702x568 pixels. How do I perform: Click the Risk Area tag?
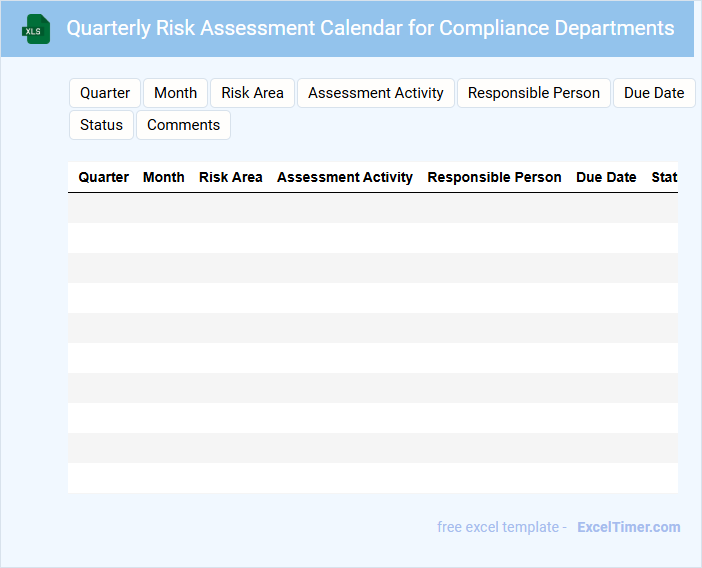click(253, 93)
